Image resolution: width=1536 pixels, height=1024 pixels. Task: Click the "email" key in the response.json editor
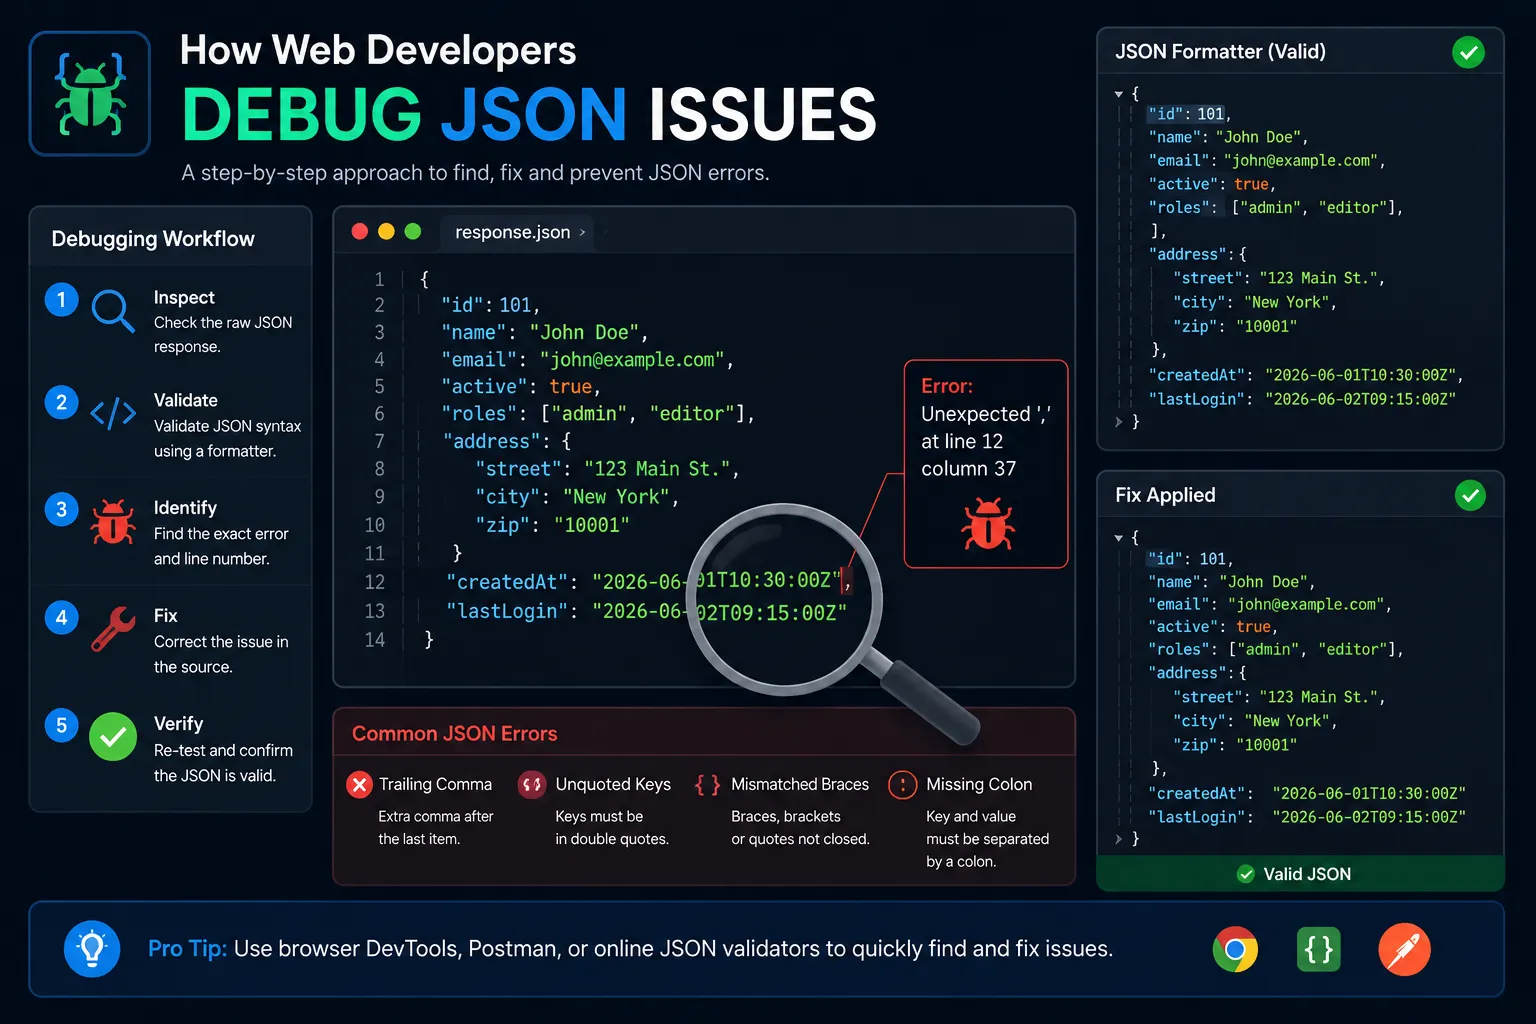click(479, 360)
